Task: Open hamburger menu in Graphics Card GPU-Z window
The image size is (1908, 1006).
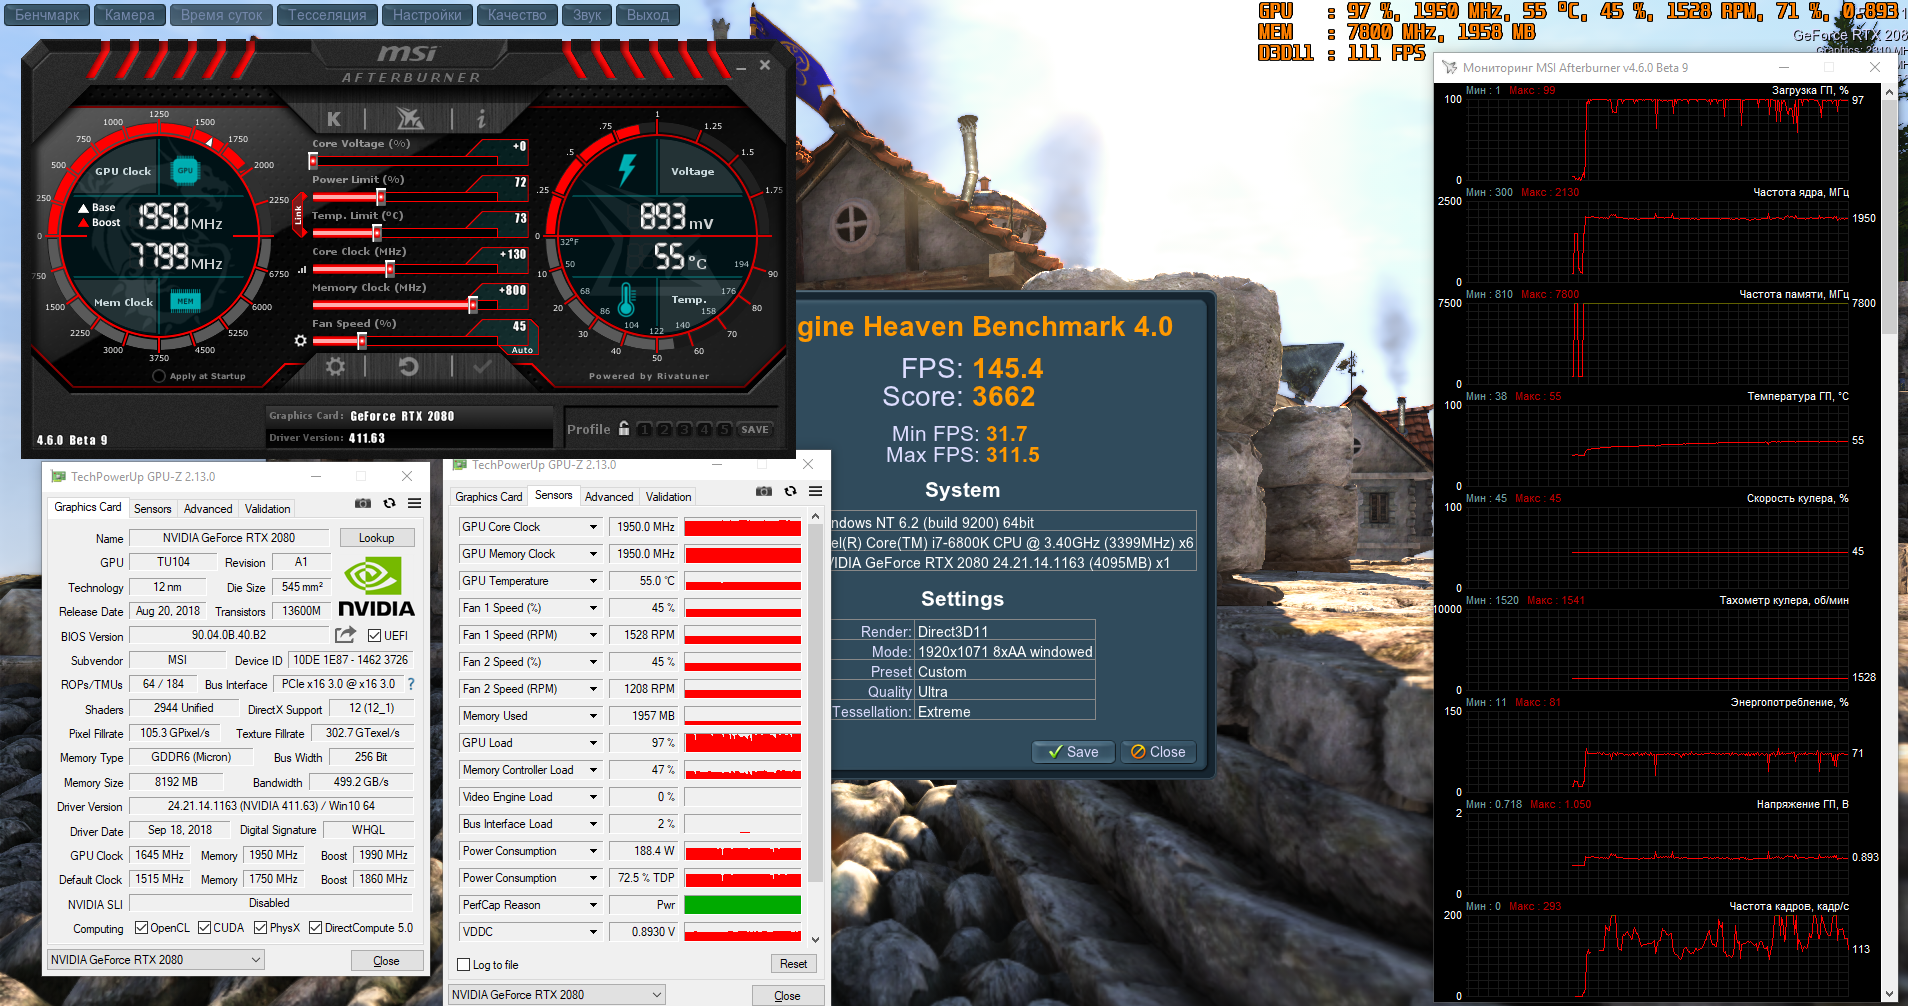Action: click(x=415, y=503)
